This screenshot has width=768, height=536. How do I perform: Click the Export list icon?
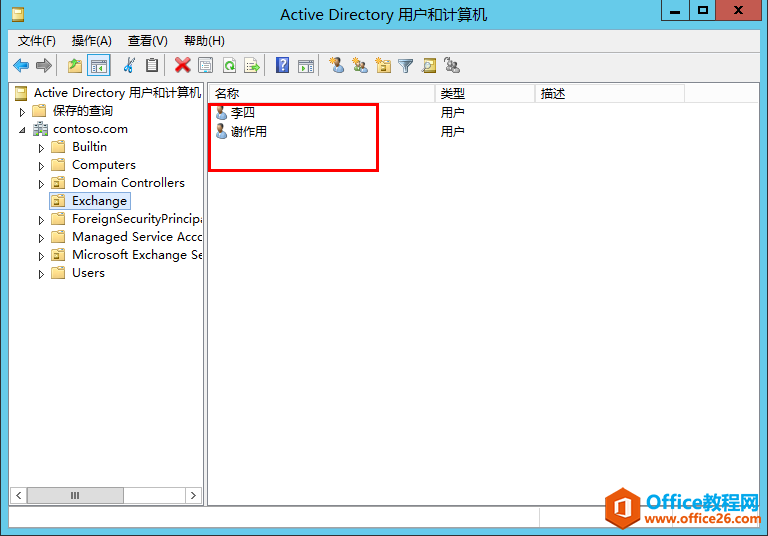coord(252,65)
